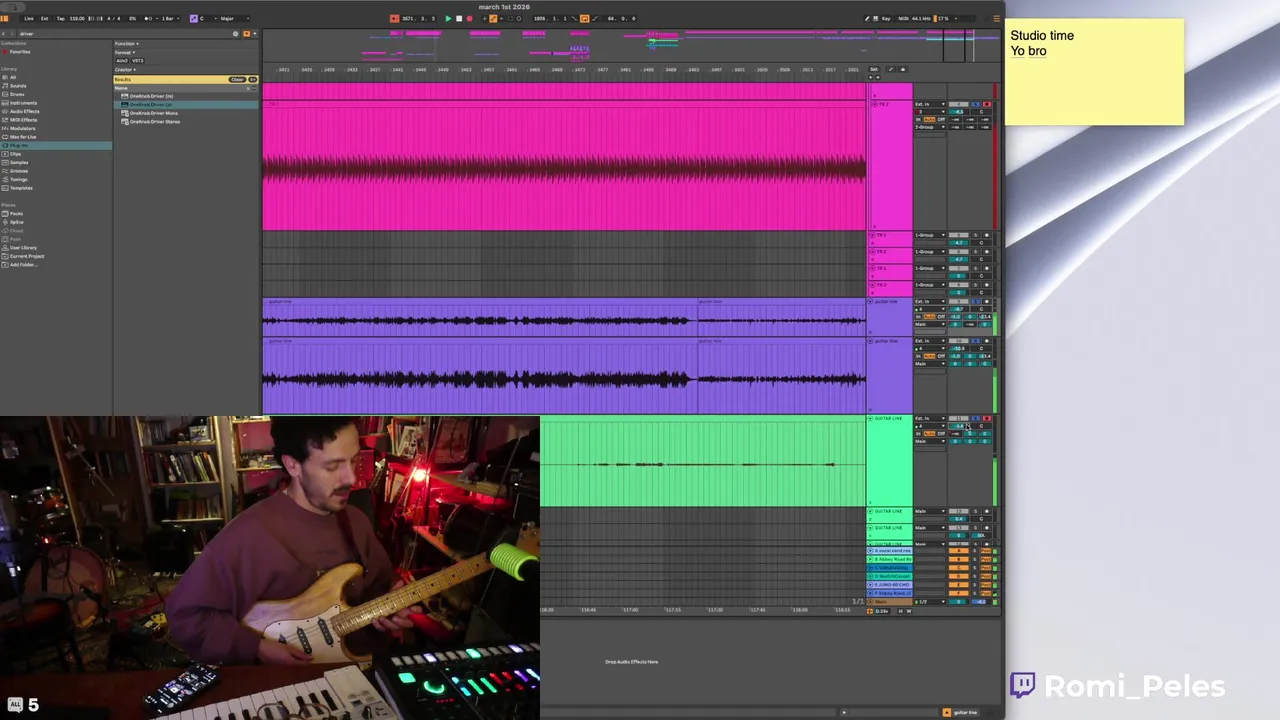The width and height of the screenshot is (1280, 720).
Task: Clear the browser search with the x icon
Action: 235,34
